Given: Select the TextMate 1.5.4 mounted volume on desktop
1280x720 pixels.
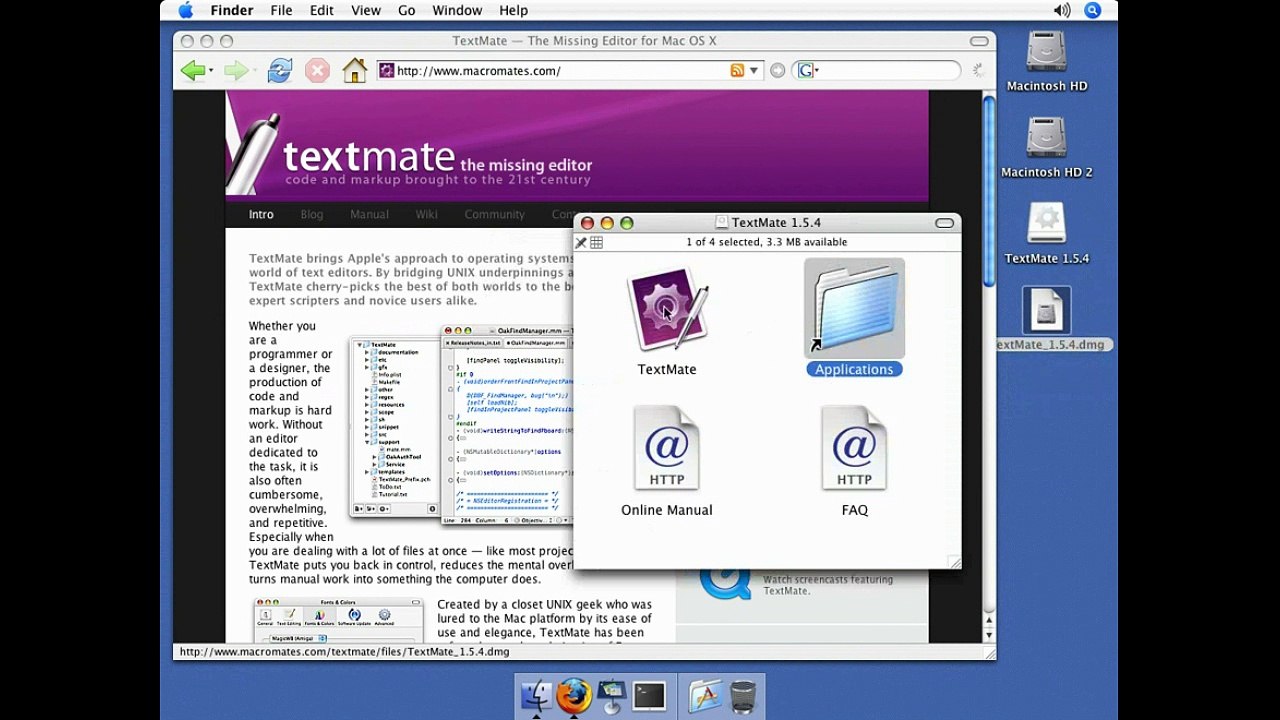Looking at the screenshot, I should coord(1046,224).
